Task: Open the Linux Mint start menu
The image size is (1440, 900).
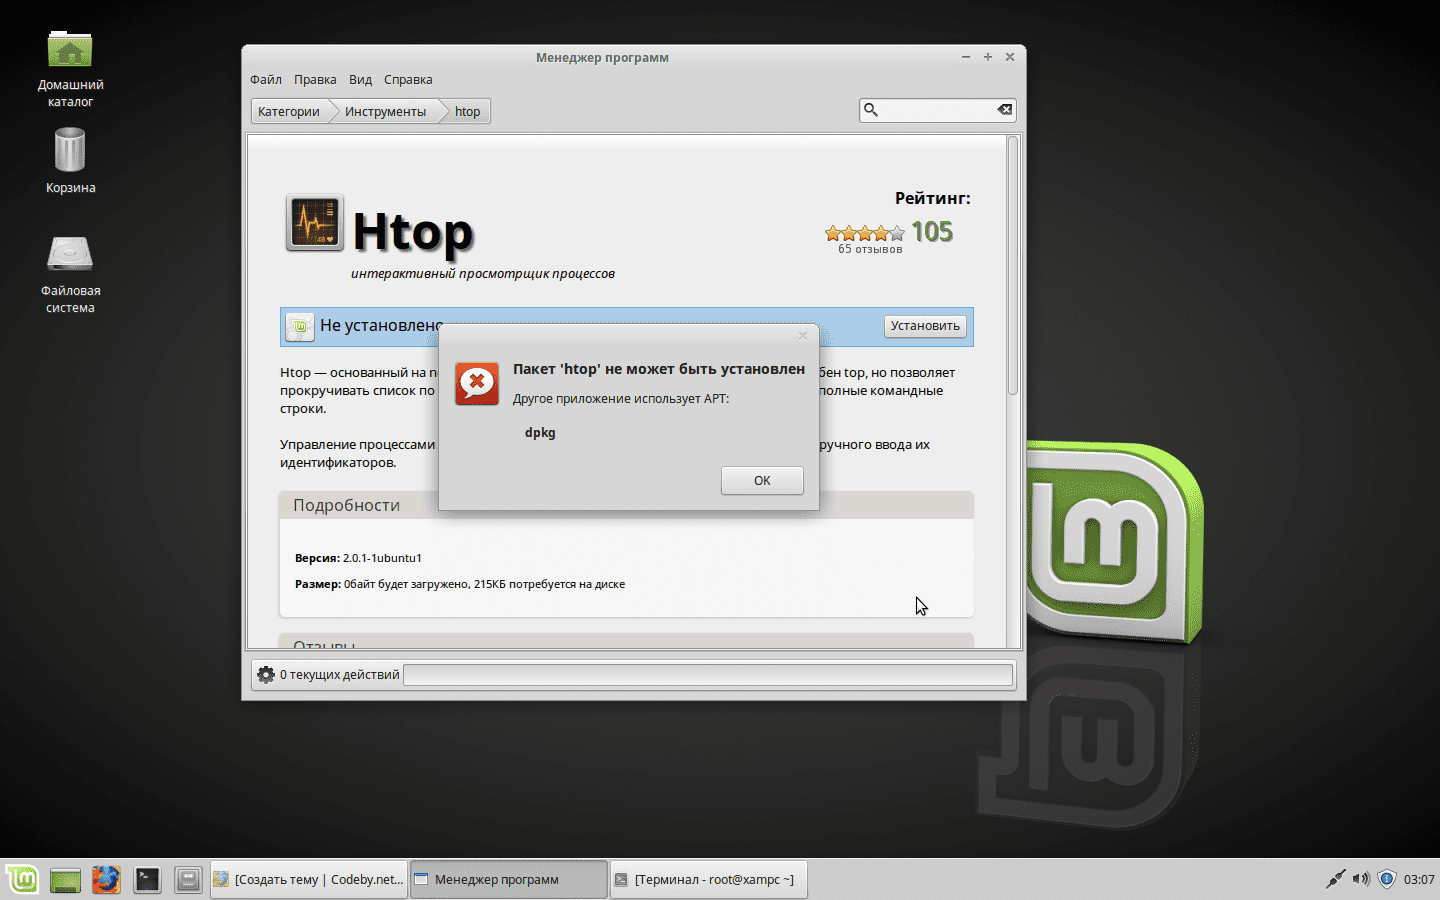Action: 22,880
